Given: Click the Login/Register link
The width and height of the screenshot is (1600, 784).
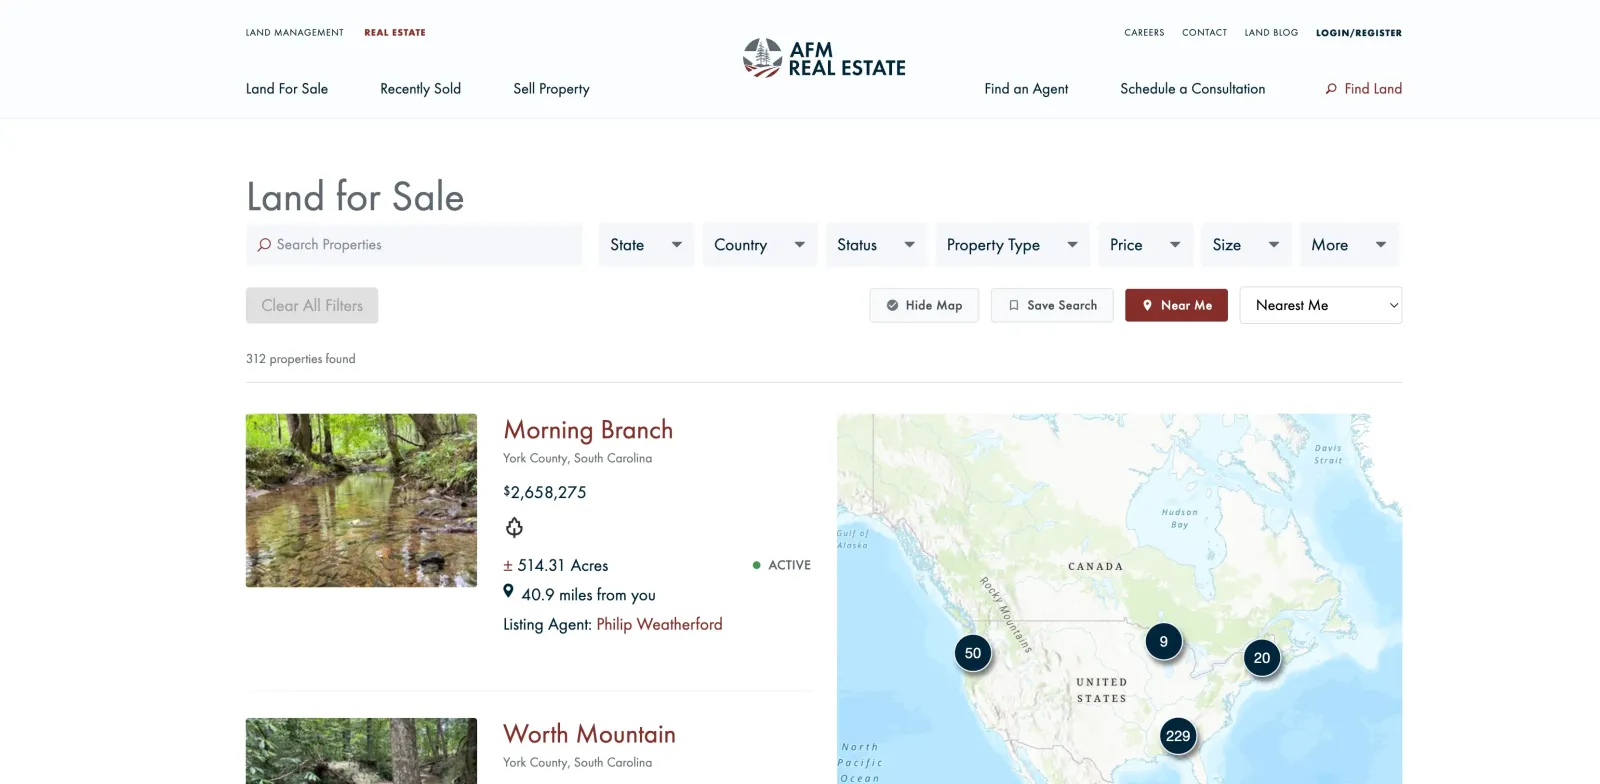Looking at the screenshot, I should point(1359,33).
